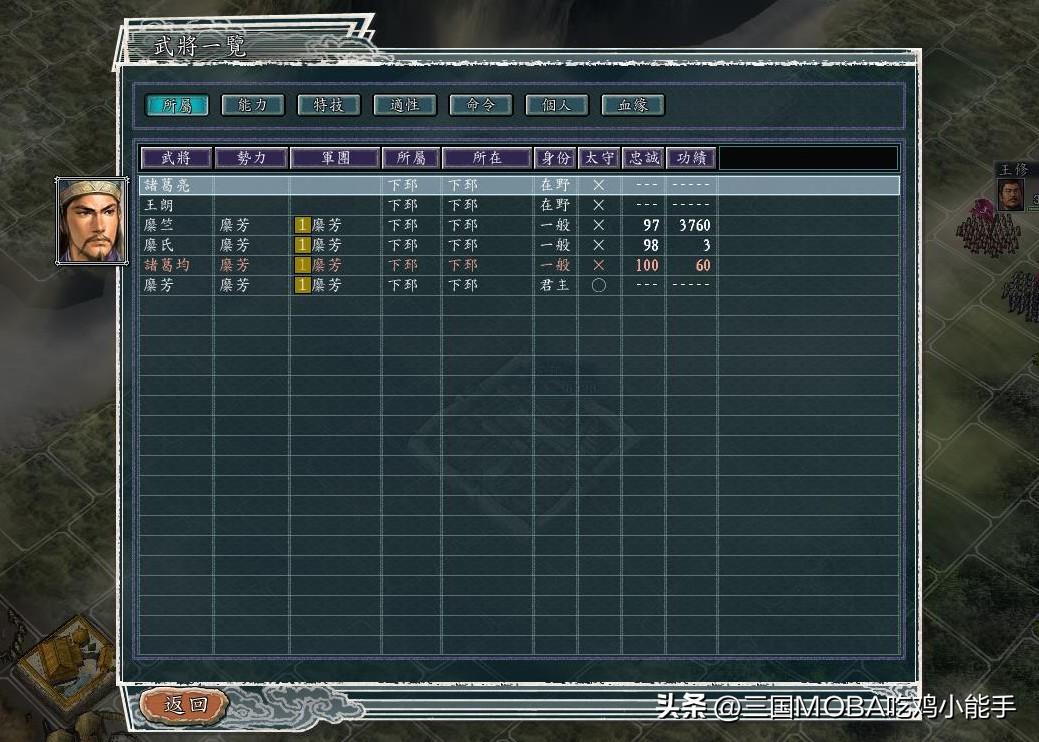Click the corps 1 icon in 糜氏 row
The width and height of the screenshot is (1039, 742).
303,245
